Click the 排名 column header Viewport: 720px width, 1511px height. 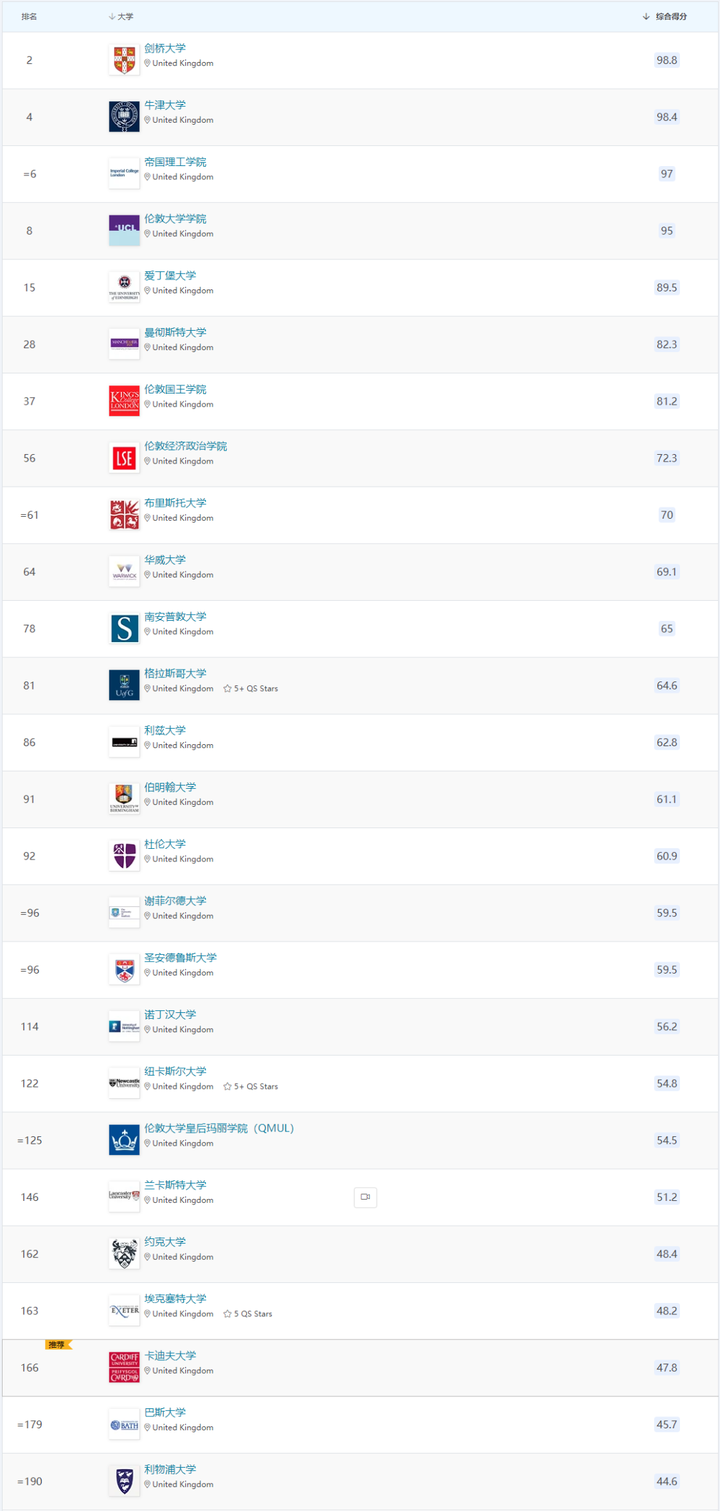pos(29,17)
